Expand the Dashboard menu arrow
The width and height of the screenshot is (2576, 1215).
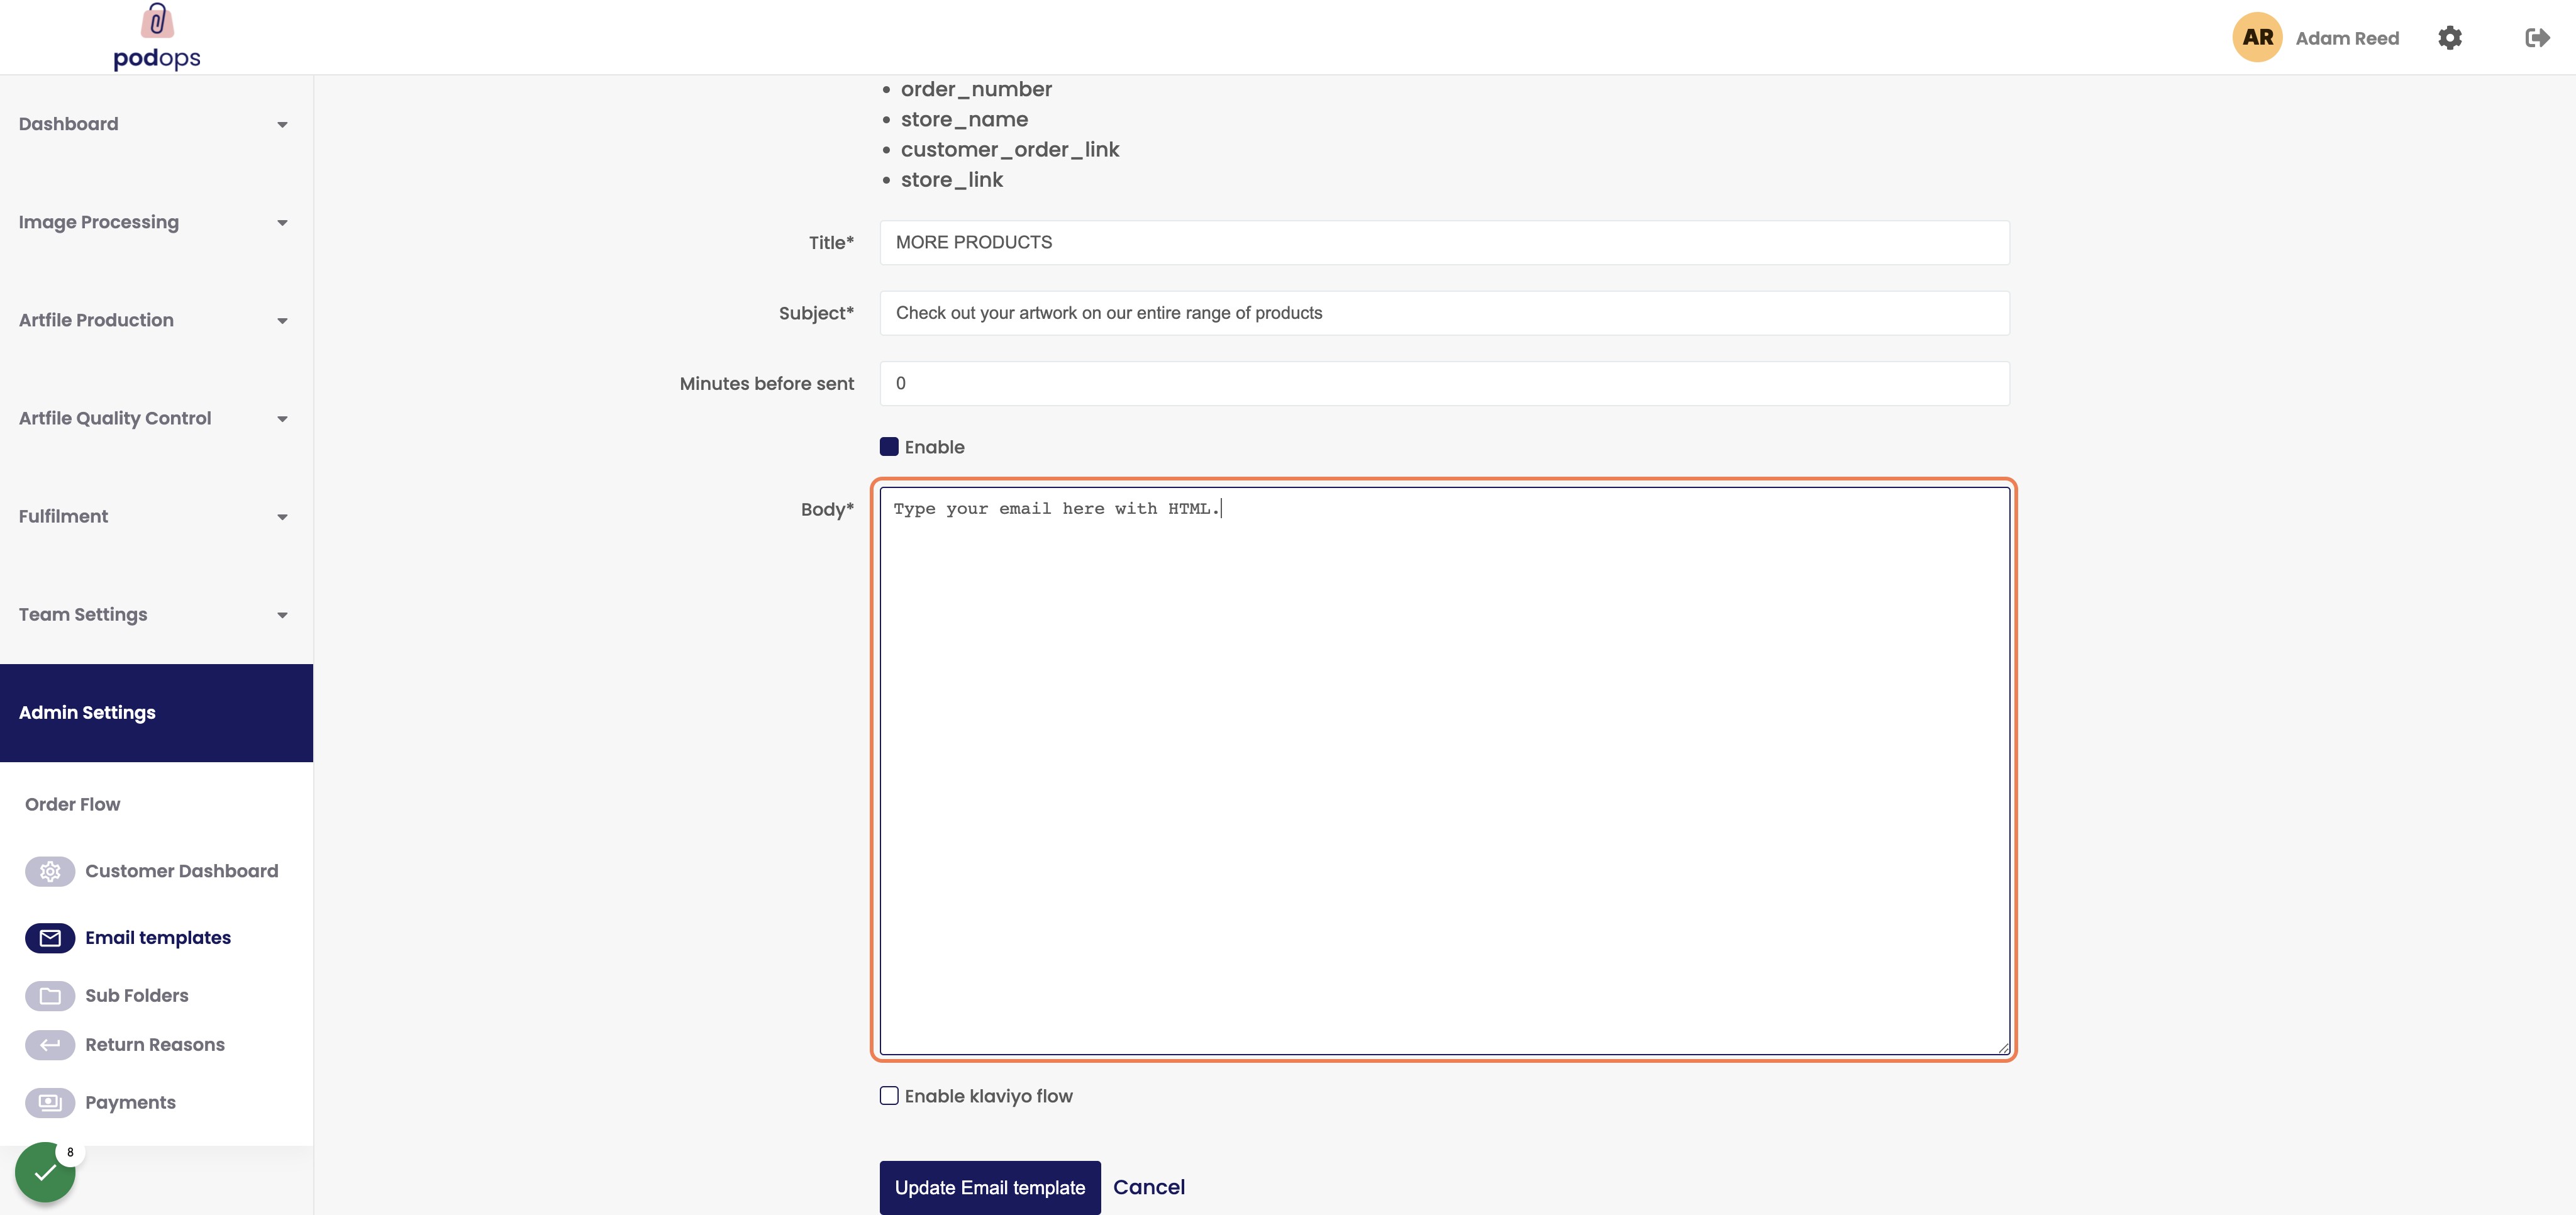[x=282, y=125]
